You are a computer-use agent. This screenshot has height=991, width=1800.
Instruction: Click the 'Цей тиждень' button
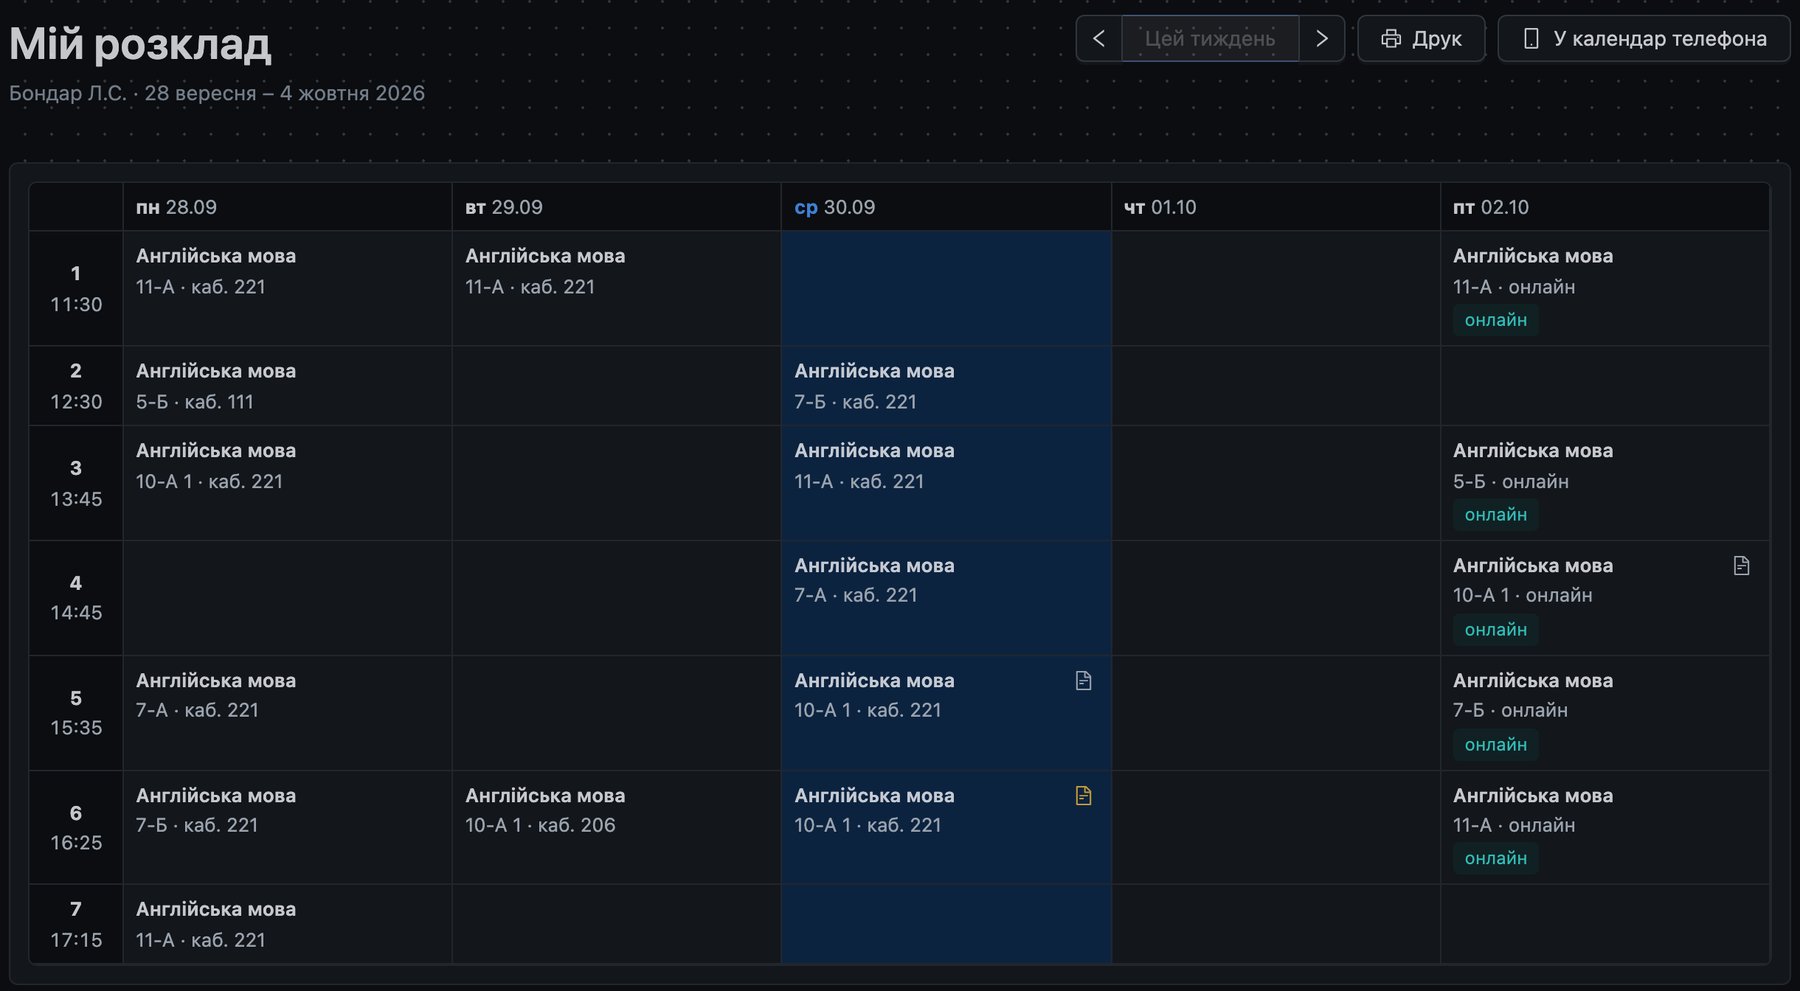[1210, 39]
